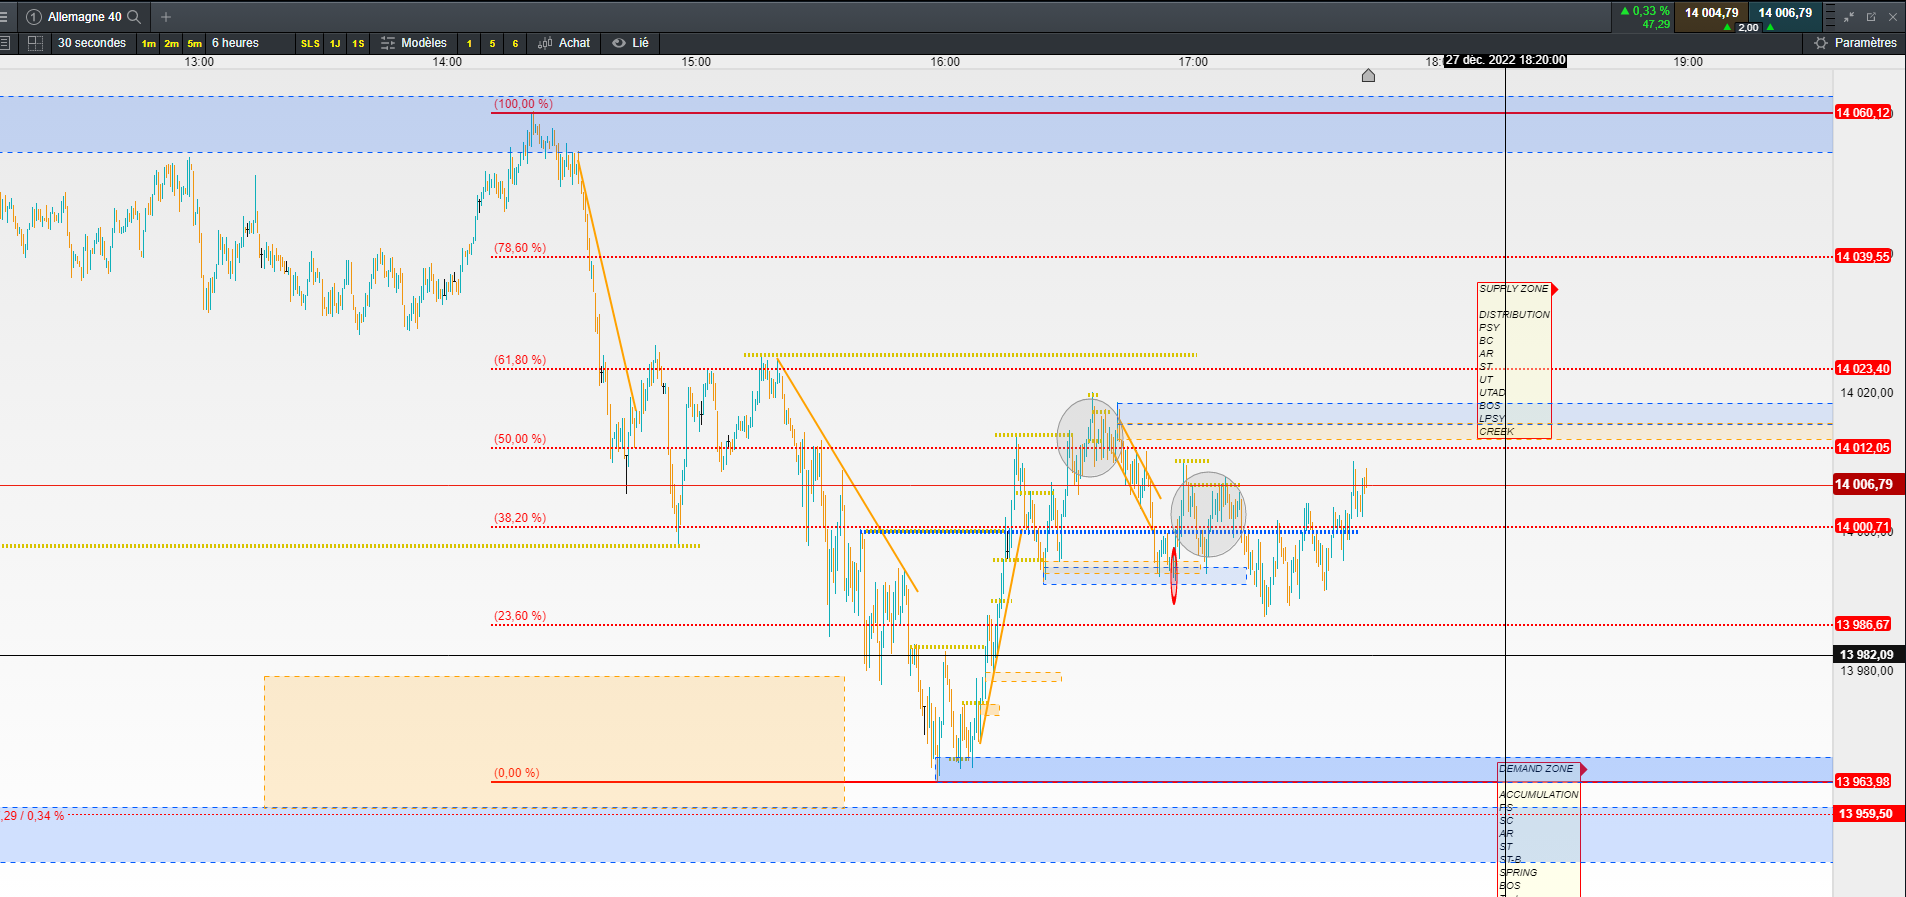This screenshot has height=897, width=1906.
Task: Open the 6 heures history range dropdown
Action: 235,43
